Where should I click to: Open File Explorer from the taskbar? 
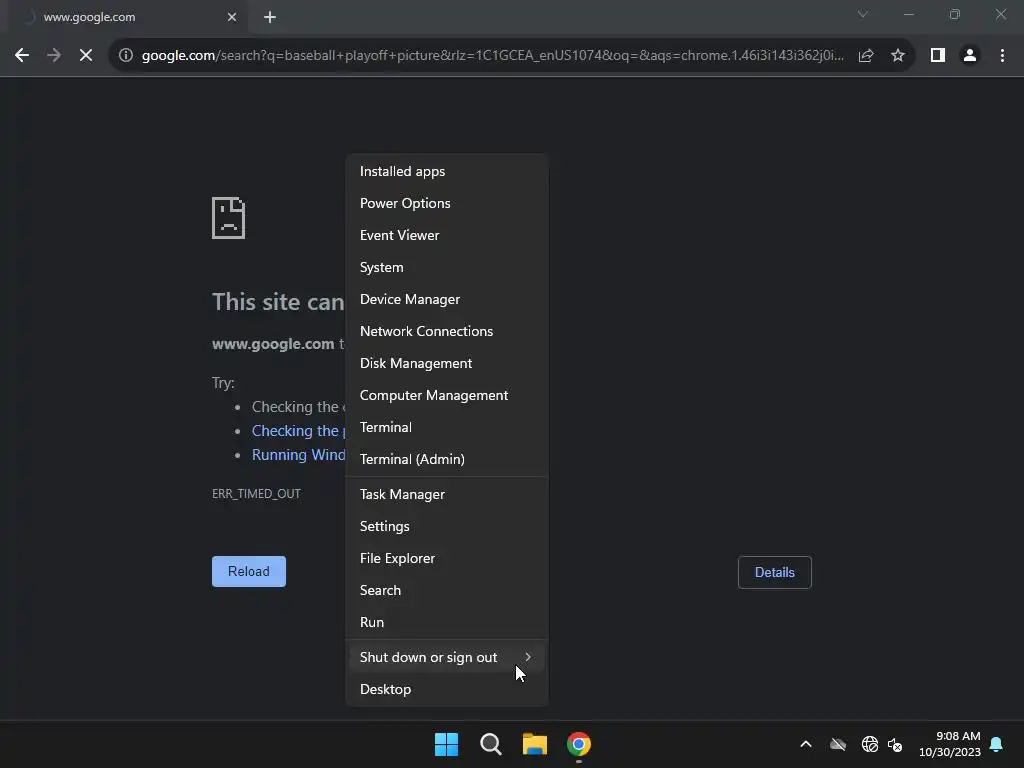pos(535,744)
